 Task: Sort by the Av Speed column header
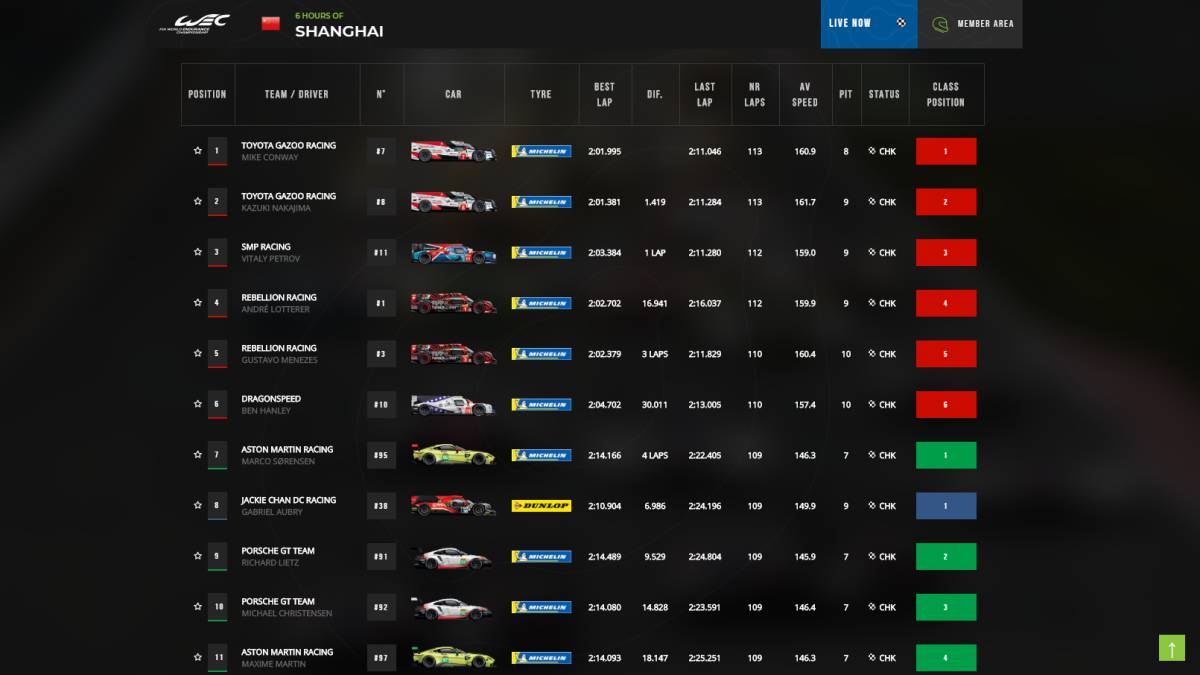point(805,94)
